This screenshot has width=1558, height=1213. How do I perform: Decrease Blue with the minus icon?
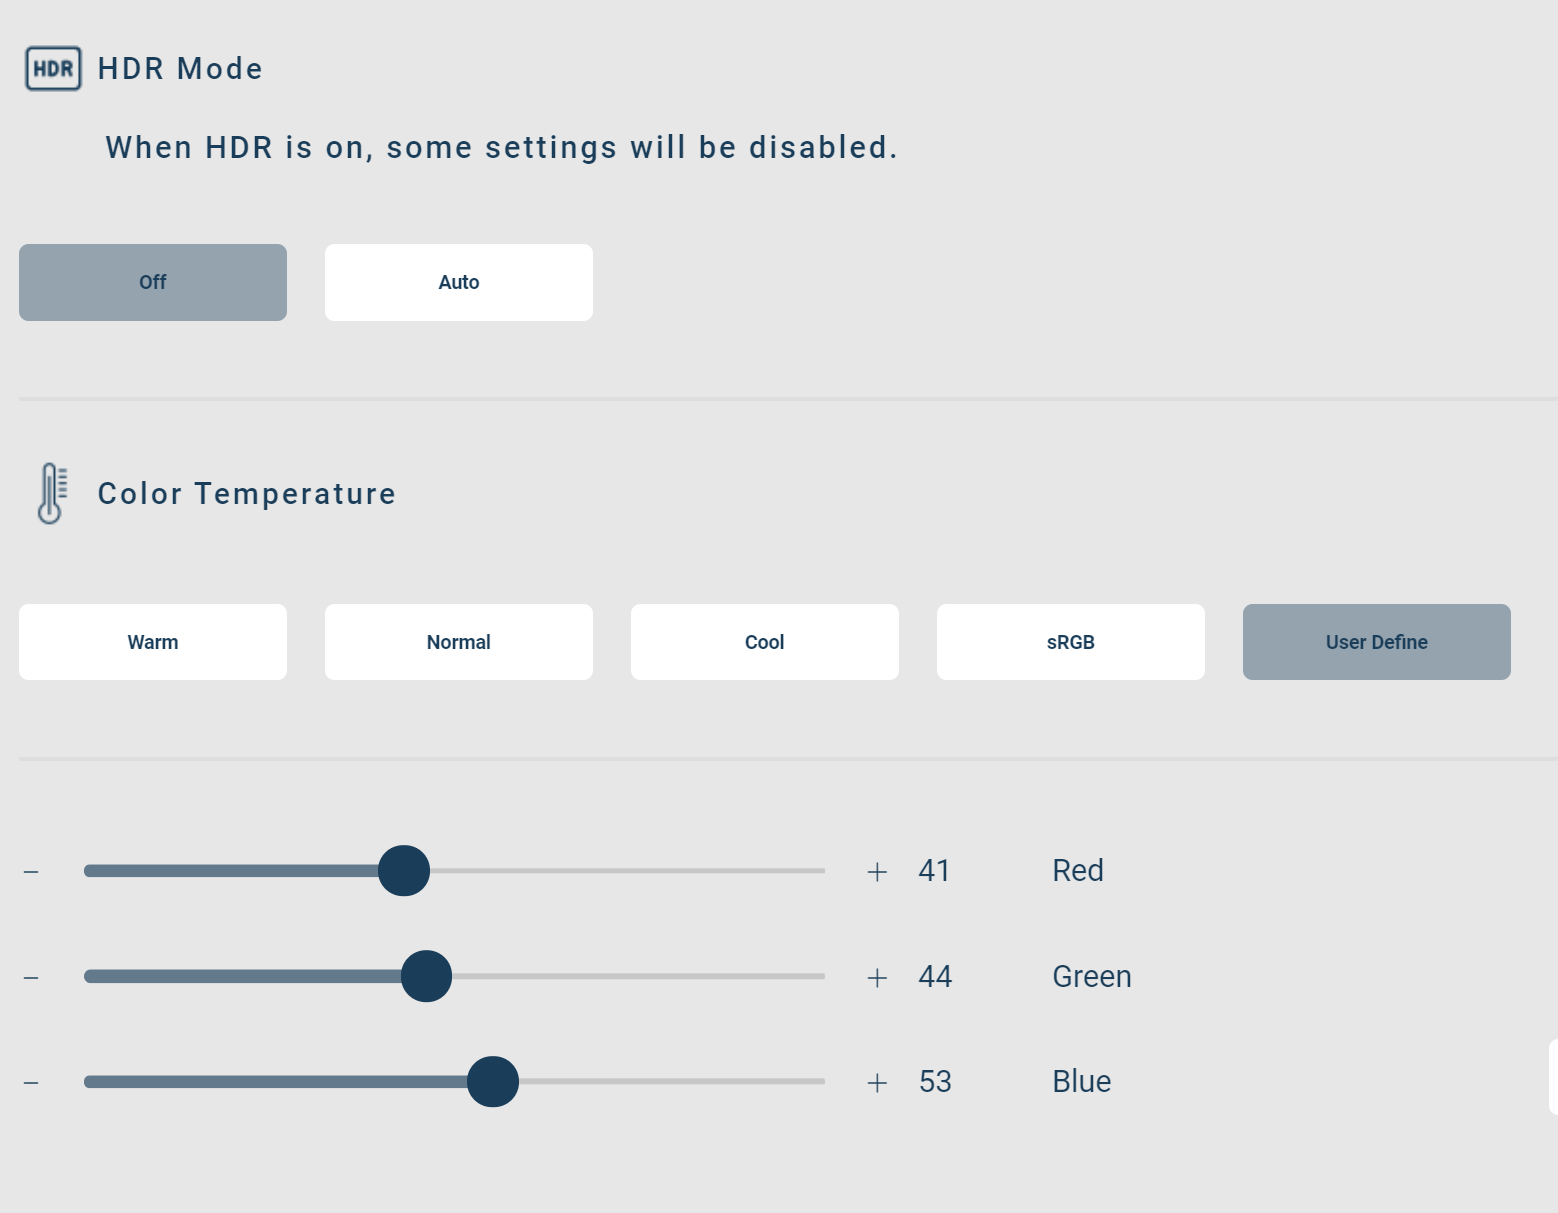pos(31,1082)
